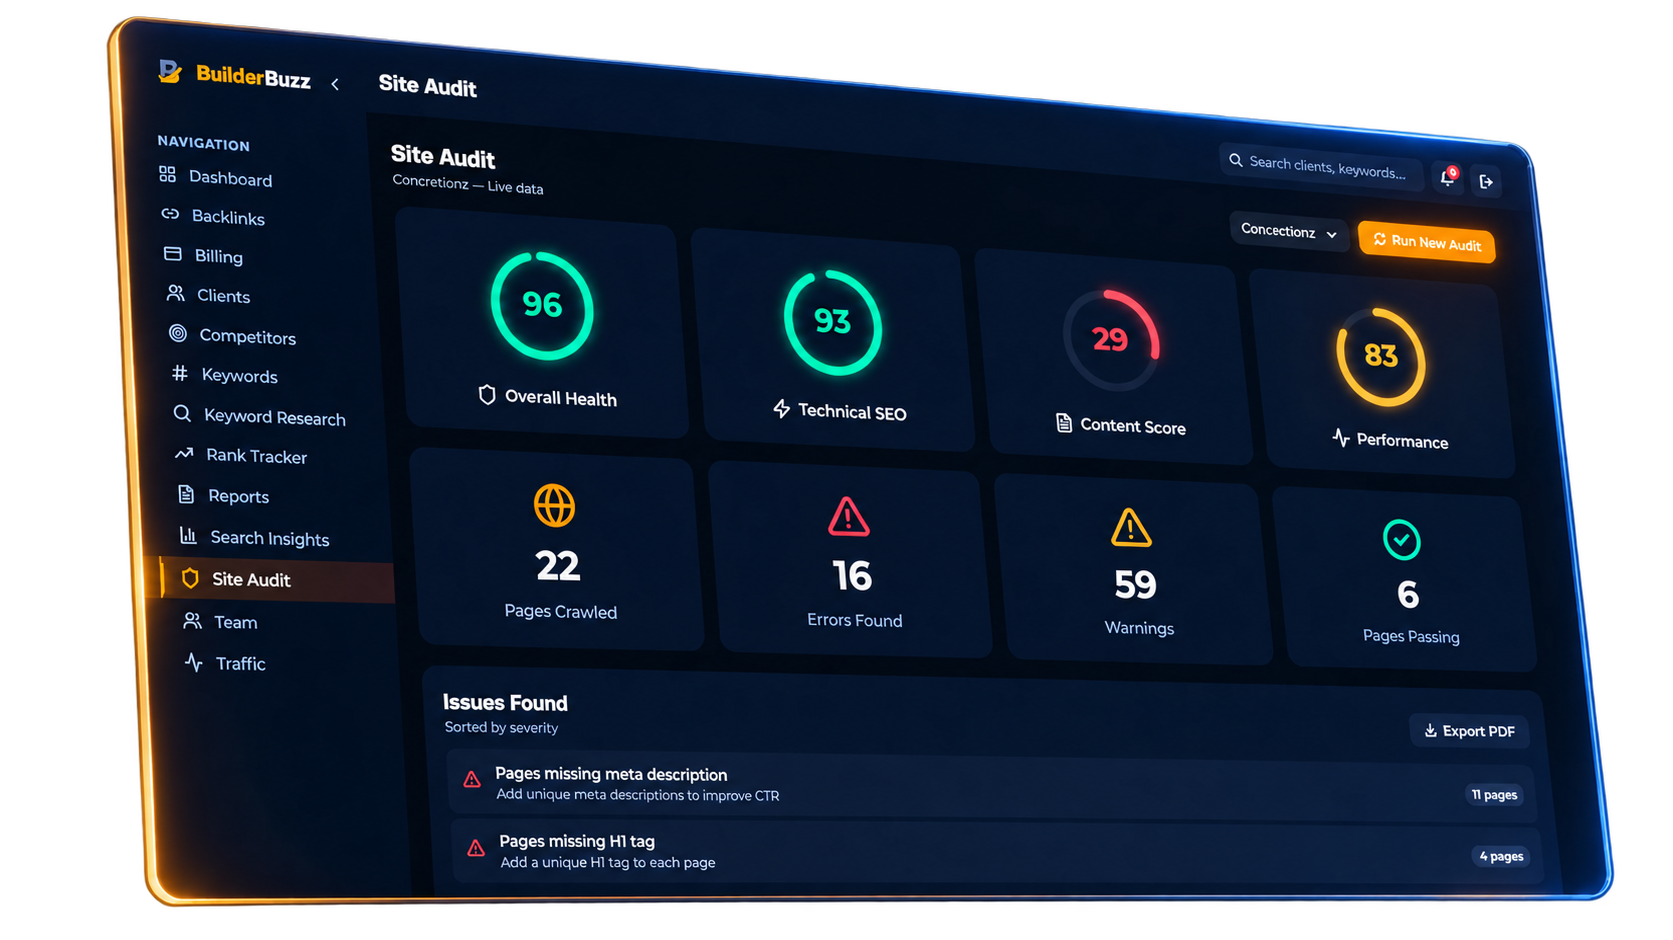The height and width of the screenshot is (940, 1673).
Task: Click the Reports document icon
Action: pyautogui.click(x=186, y=494)
